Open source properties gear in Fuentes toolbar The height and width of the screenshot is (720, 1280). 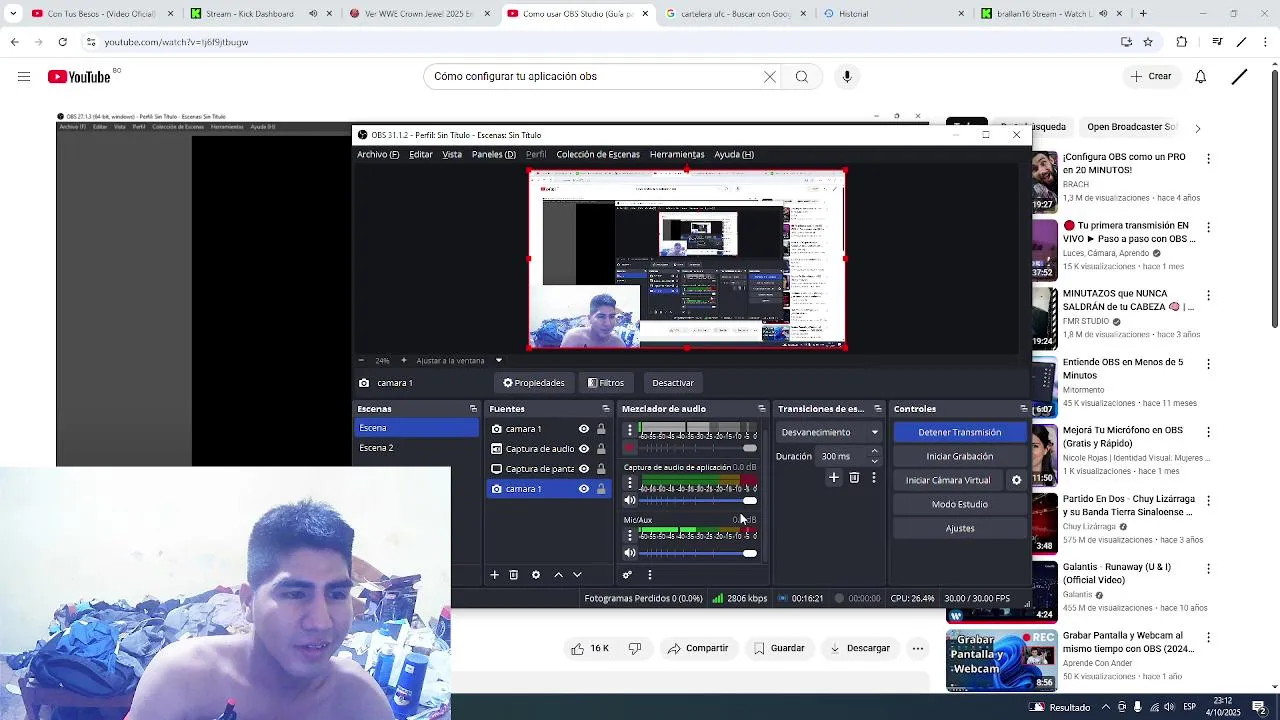click(x=536, y=575)
